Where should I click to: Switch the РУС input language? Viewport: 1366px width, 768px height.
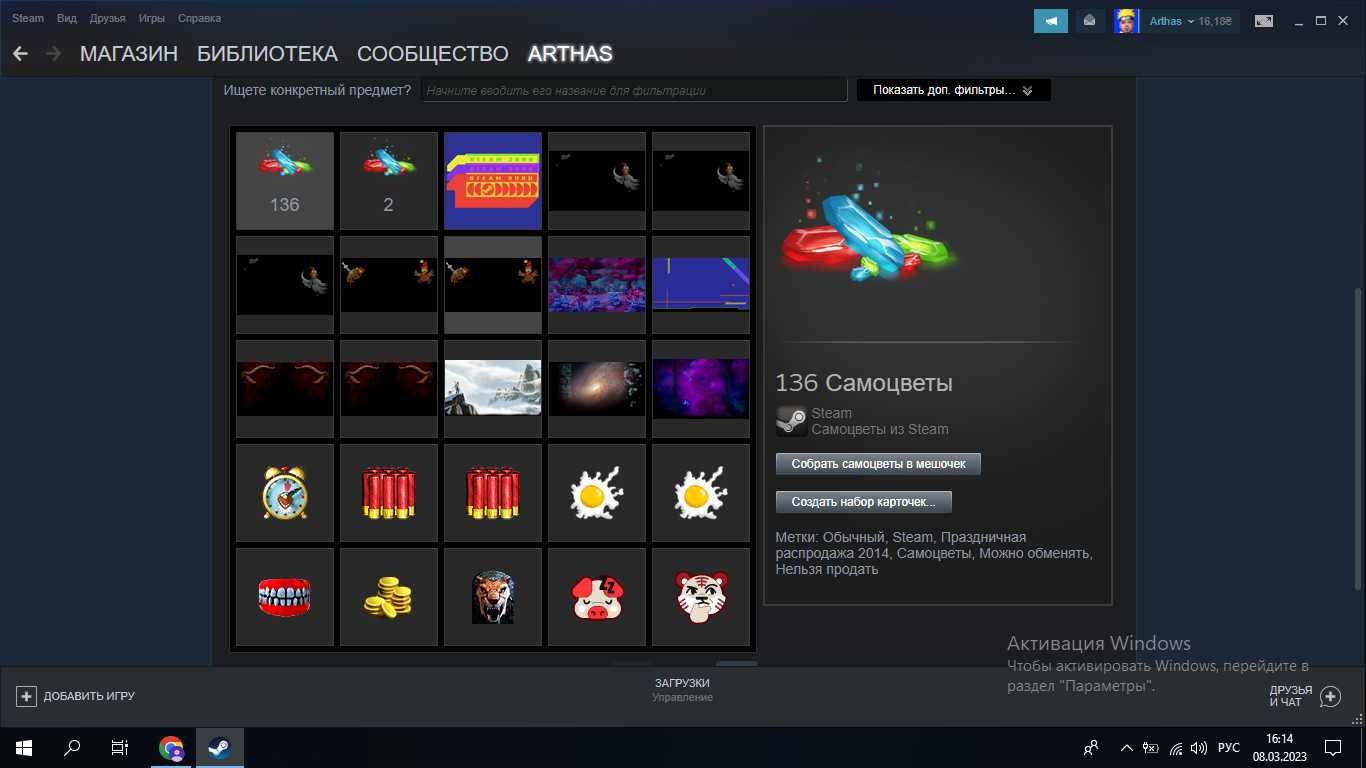(x=1229, y=747)
